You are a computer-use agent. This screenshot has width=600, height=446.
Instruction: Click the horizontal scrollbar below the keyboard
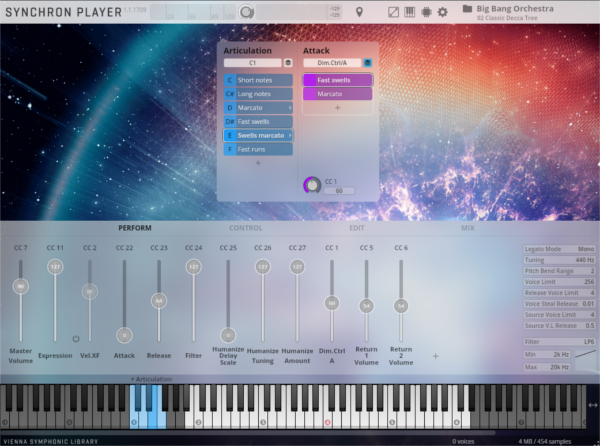click(x=248, y=433)
